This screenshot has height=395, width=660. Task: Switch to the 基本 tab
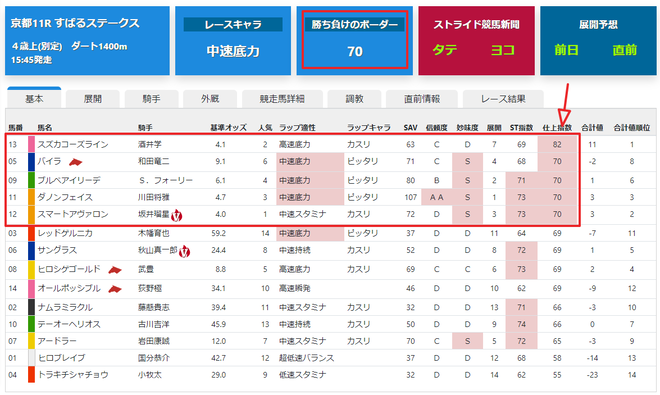click(34, 99)
